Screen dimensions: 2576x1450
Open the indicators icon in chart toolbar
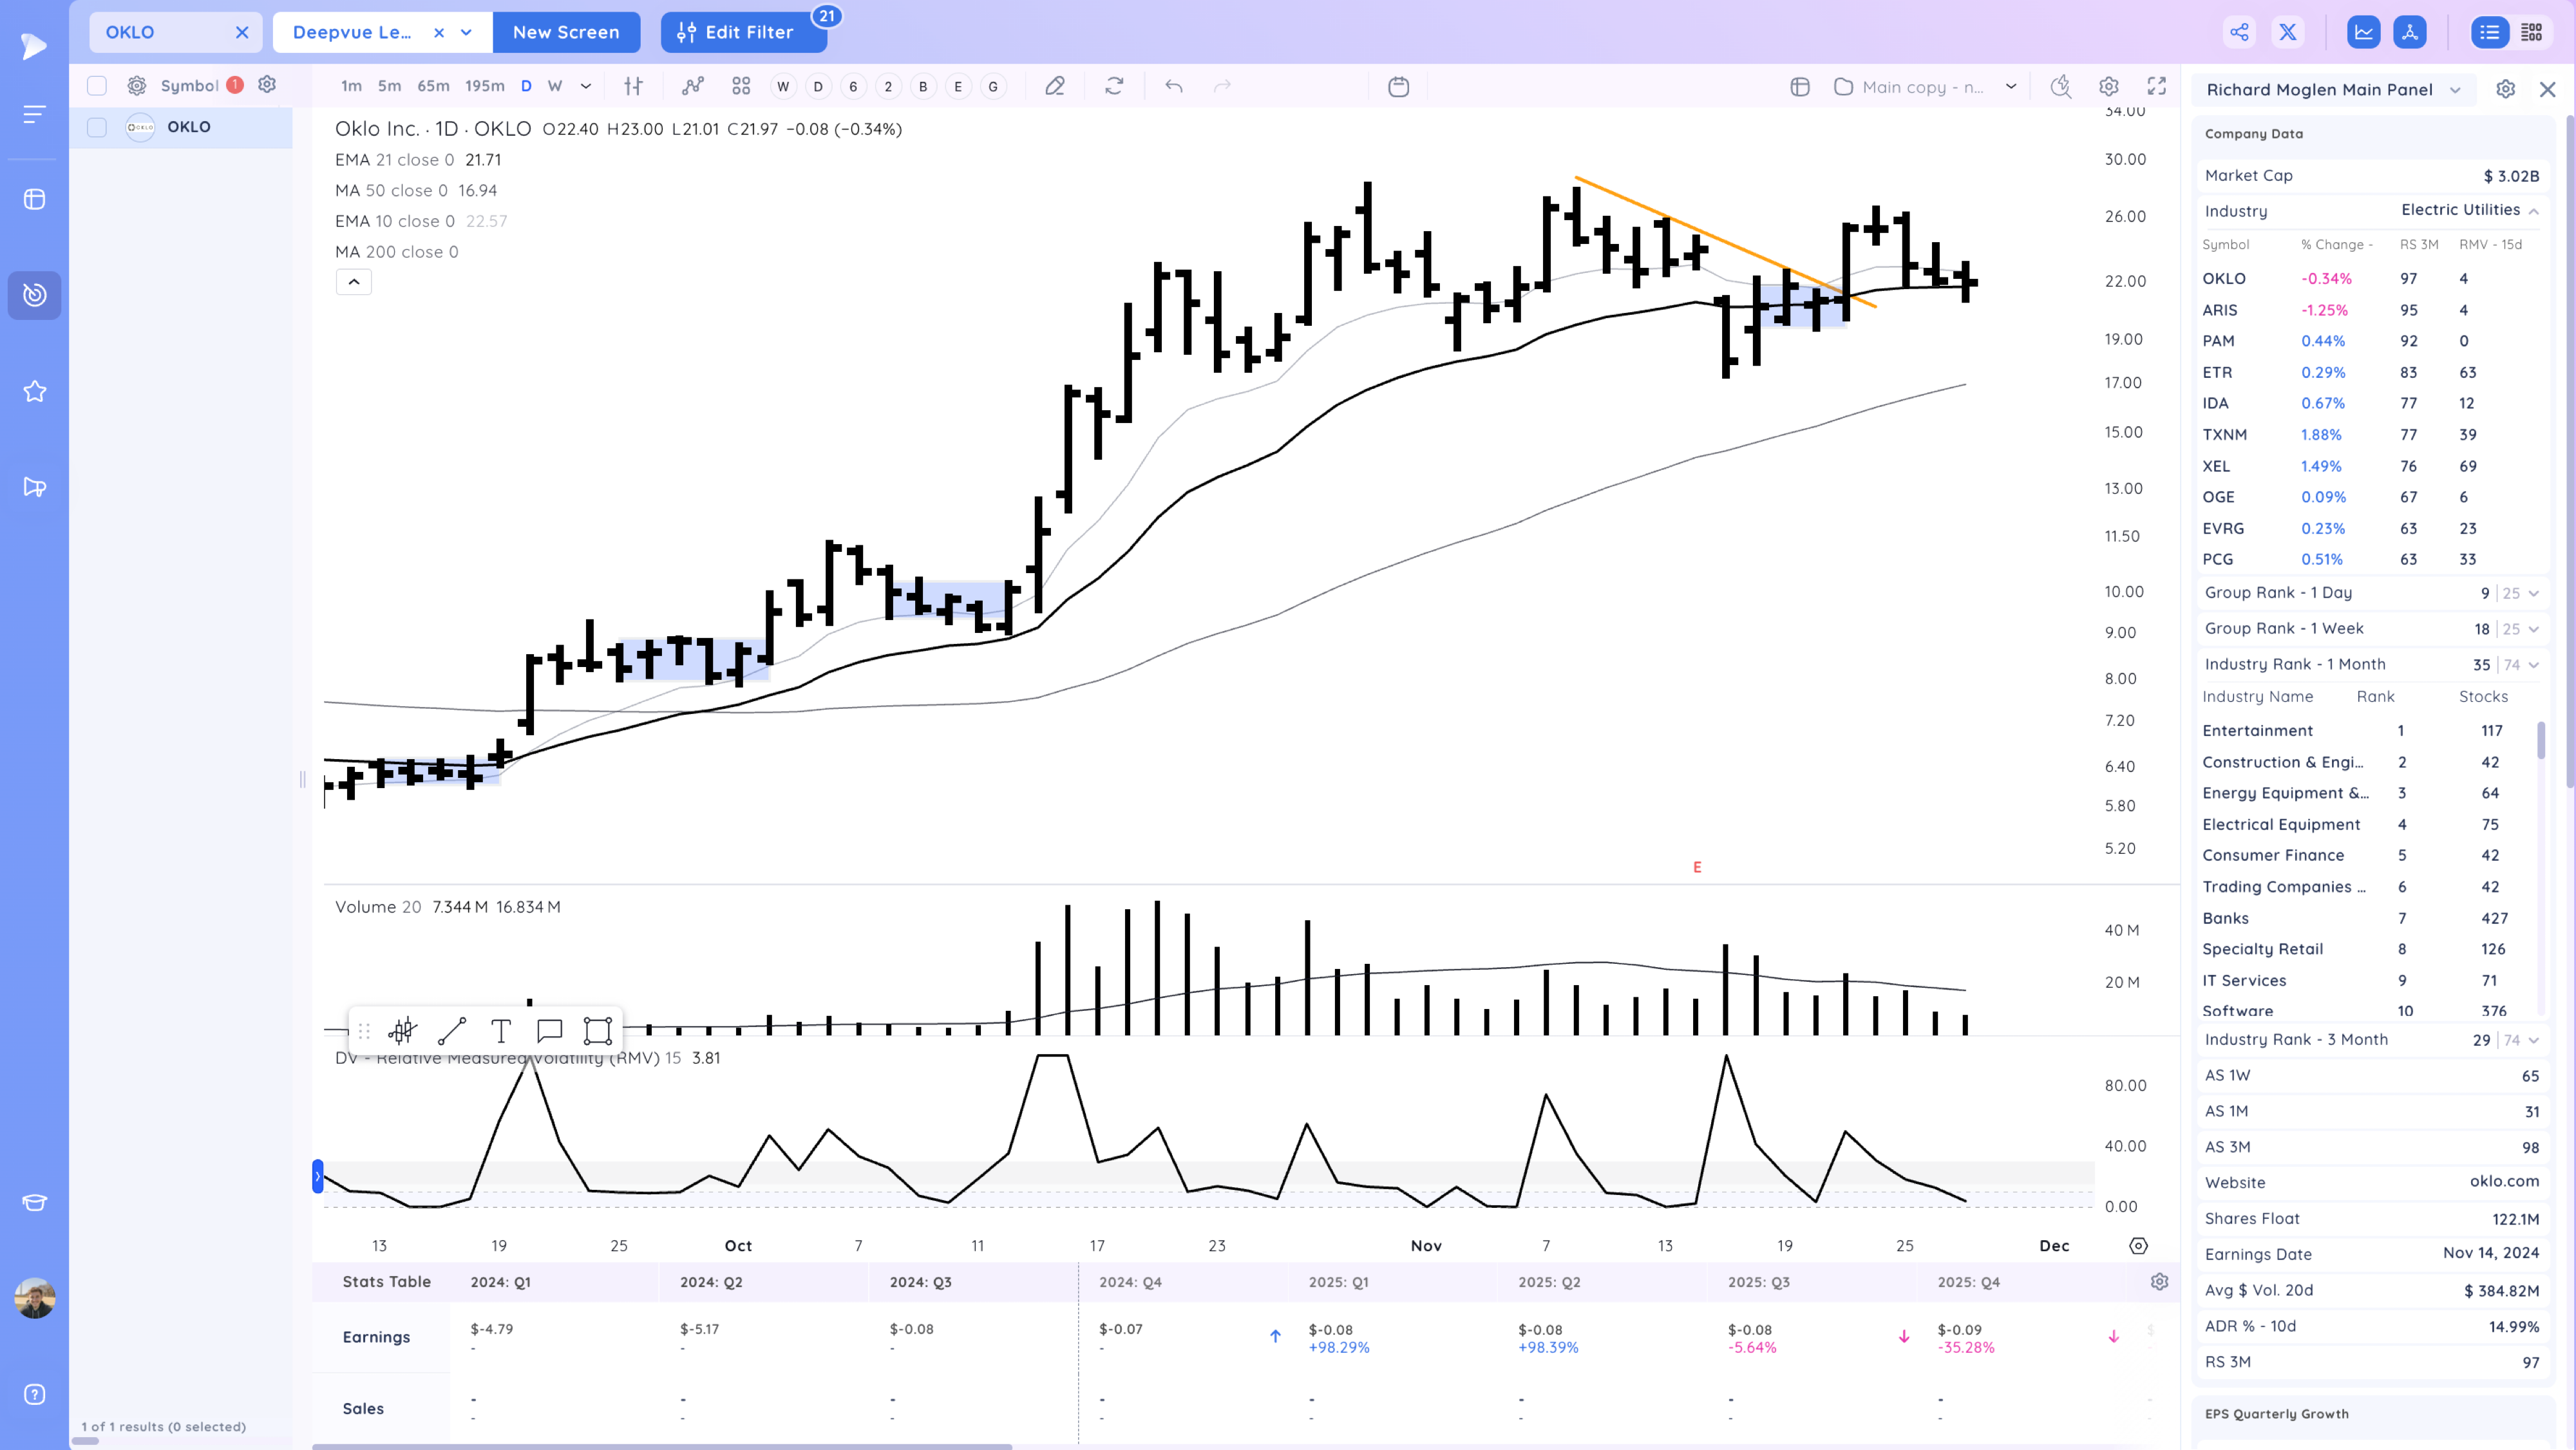[x=693, y=86]
